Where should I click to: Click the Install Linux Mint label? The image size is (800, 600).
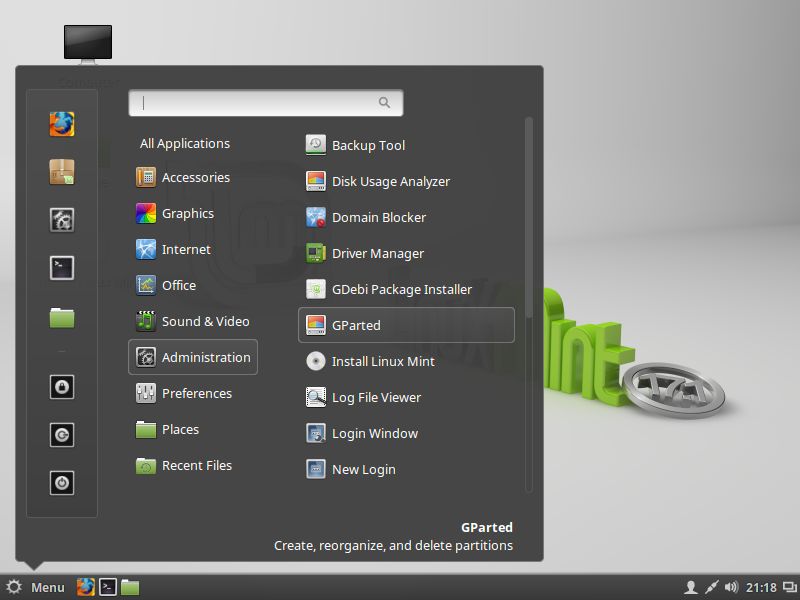coord(383,361)
